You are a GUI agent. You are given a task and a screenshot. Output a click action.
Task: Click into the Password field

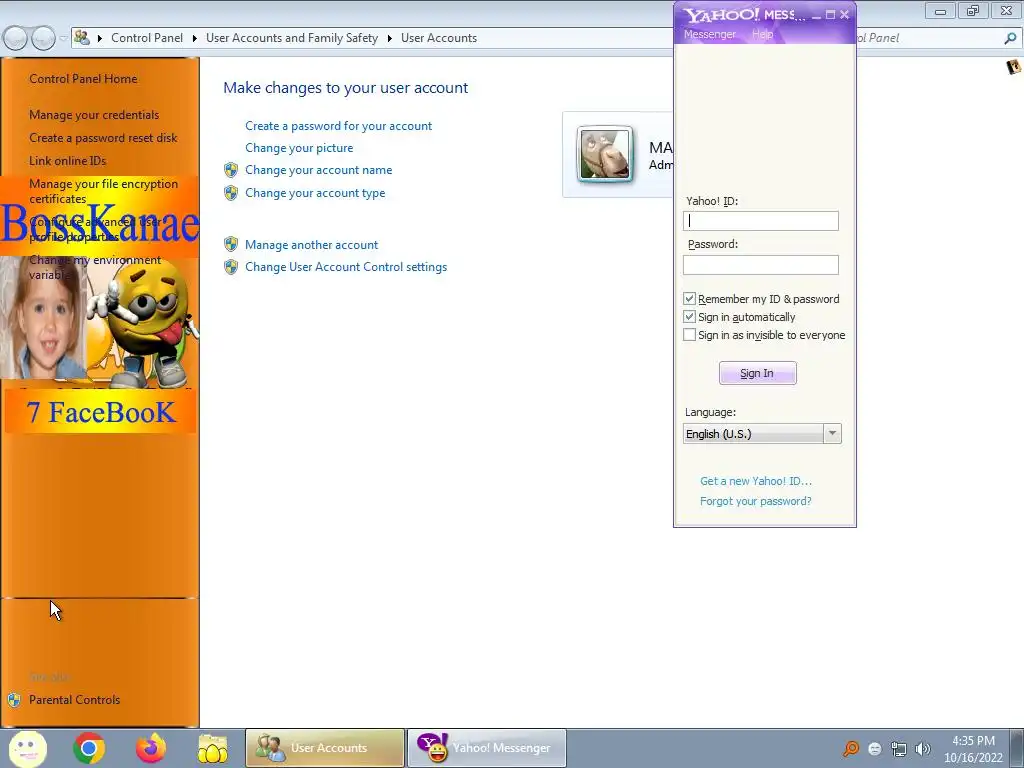click(761, 264)
